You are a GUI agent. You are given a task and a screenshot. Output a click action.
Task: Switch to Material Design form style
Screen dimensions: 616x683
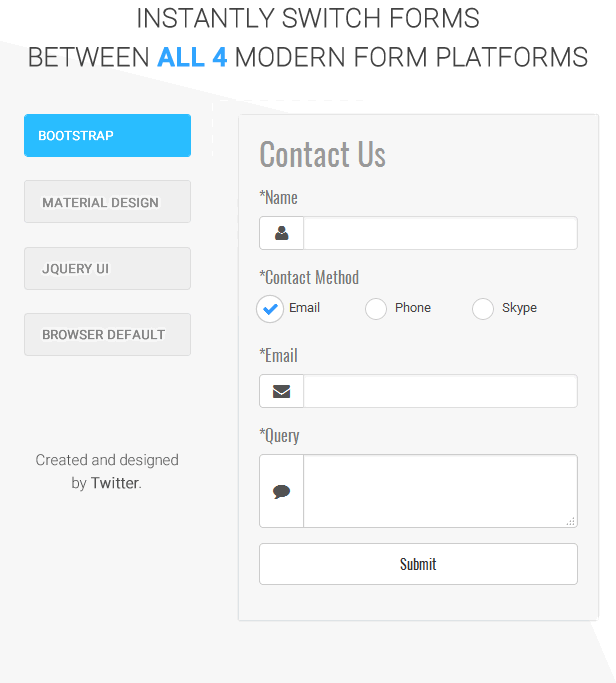coord(107,202)
